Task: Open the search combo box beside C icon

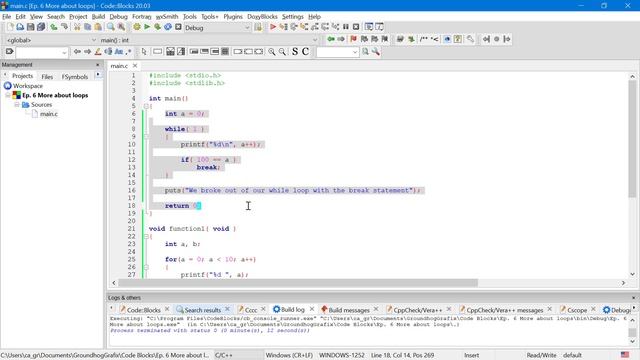Action: 337,52
